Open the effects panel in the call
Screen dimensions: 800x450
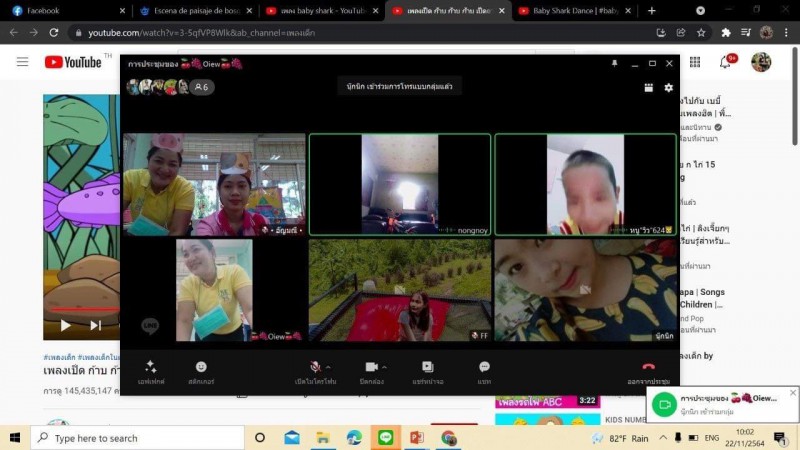pos(150,368)
